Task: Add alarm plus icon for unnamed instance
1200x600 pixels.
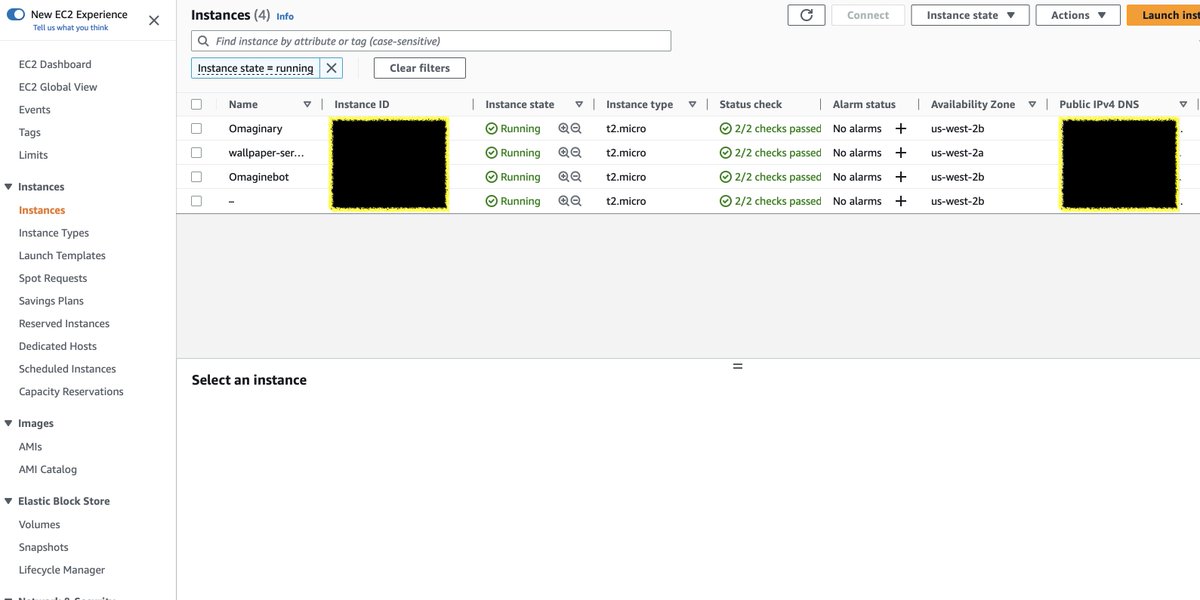Action: [900, 201]
